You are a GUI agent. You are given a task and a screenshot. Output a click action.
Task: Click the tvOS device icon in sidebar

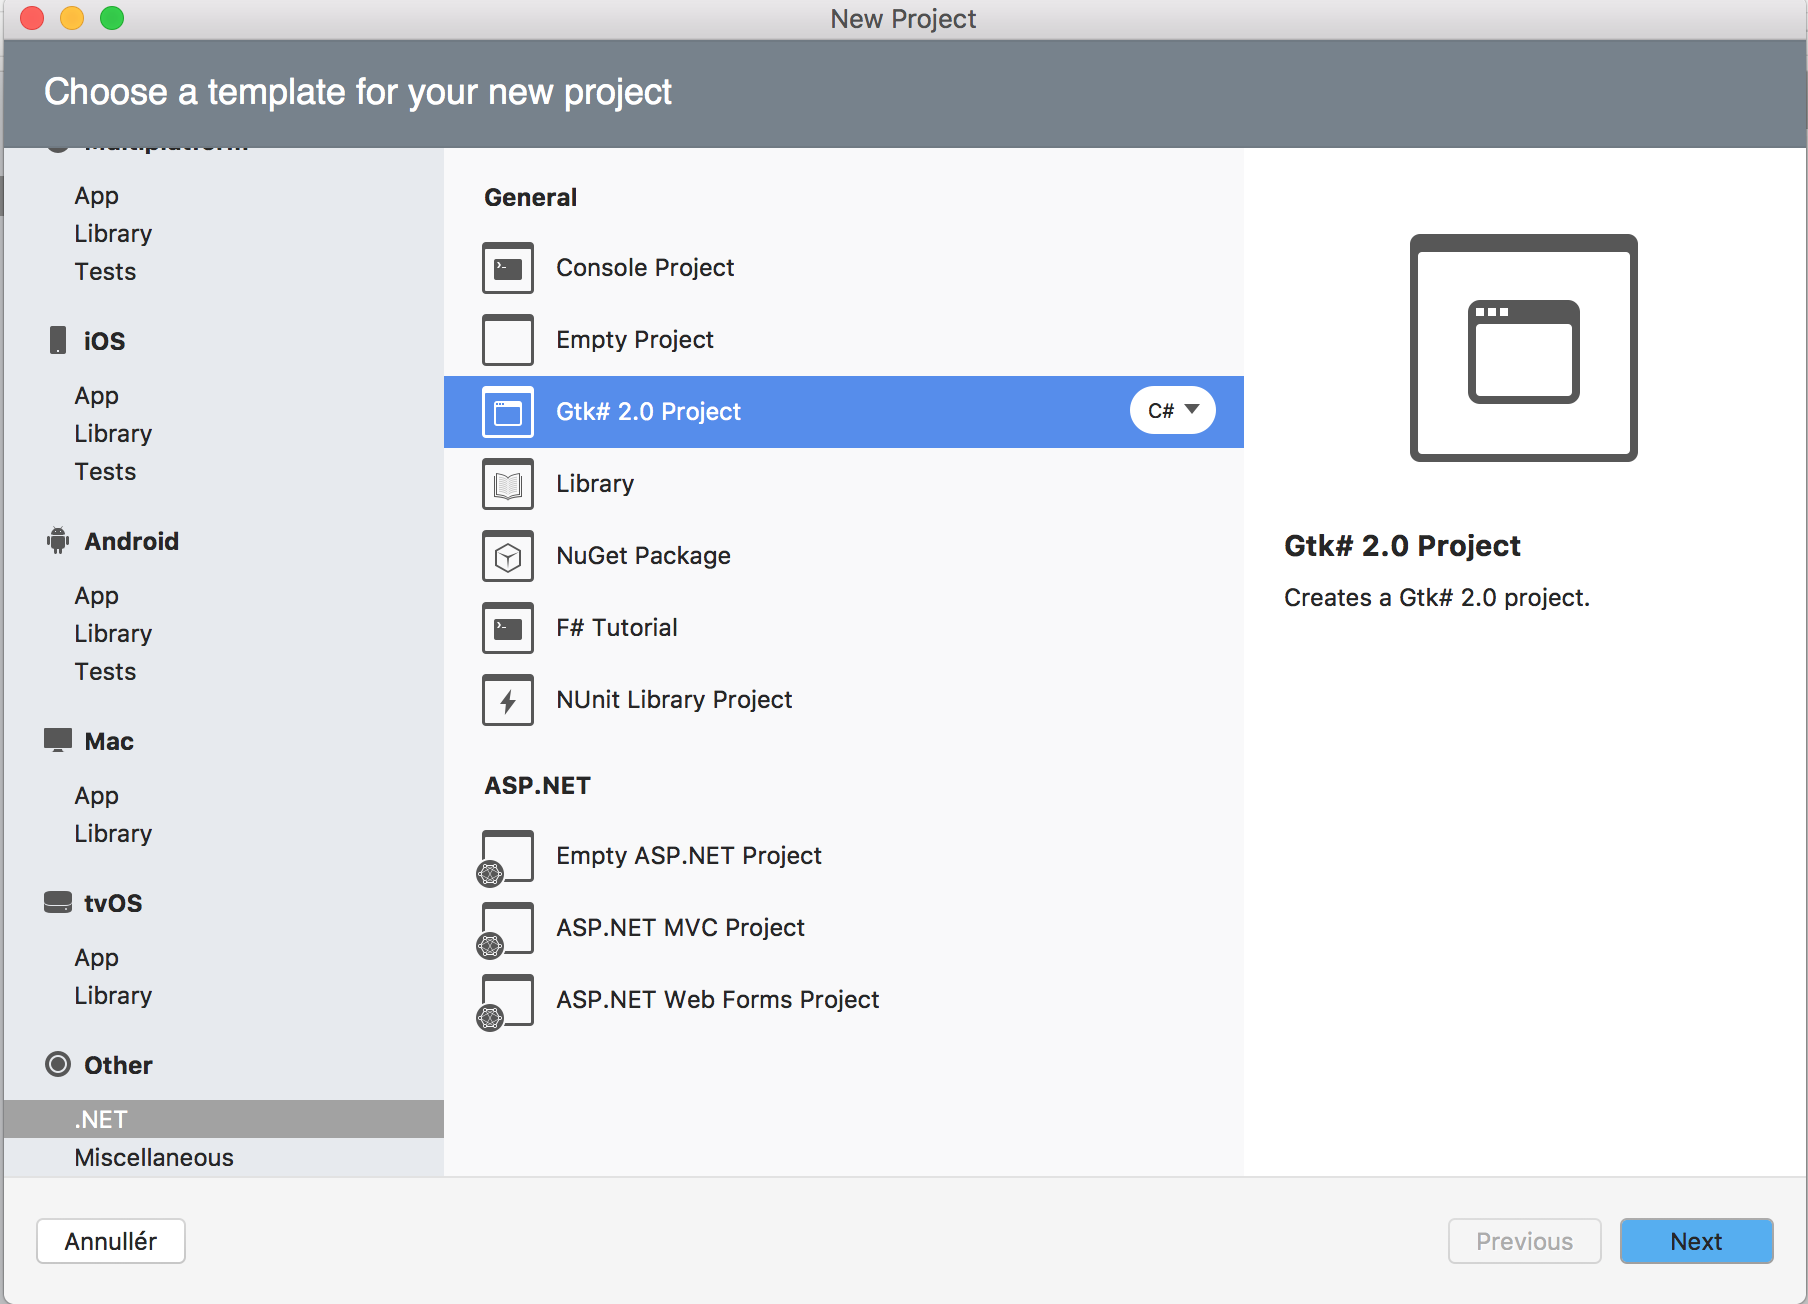(x=58, y=902)
